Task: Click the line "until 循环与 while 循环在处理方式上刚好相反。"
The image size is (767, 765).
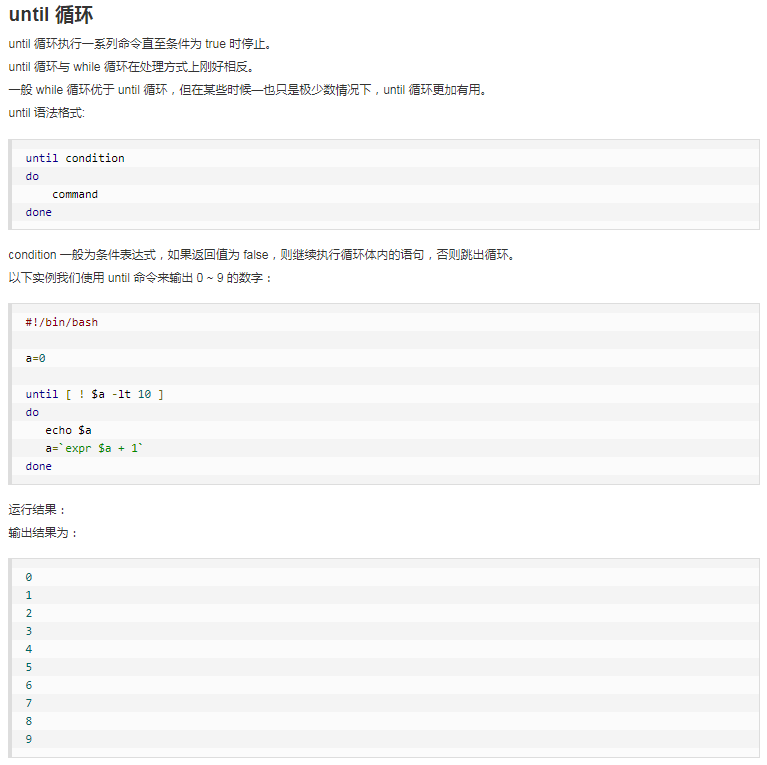Action: coord(131,67)
